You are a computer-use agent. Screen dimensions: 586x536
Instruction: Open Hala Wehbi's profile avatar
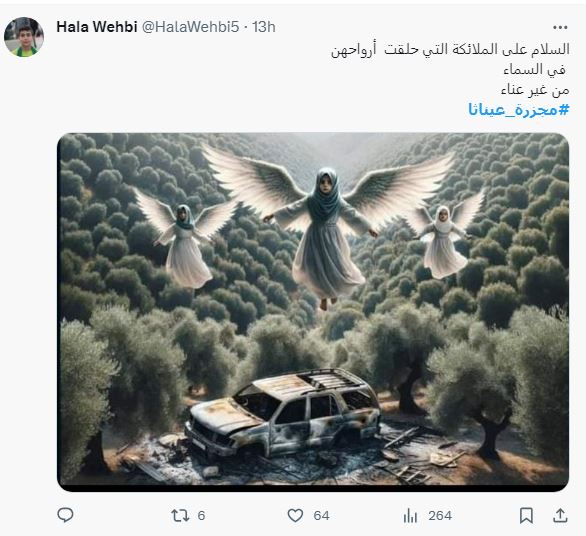pos(24,37)
